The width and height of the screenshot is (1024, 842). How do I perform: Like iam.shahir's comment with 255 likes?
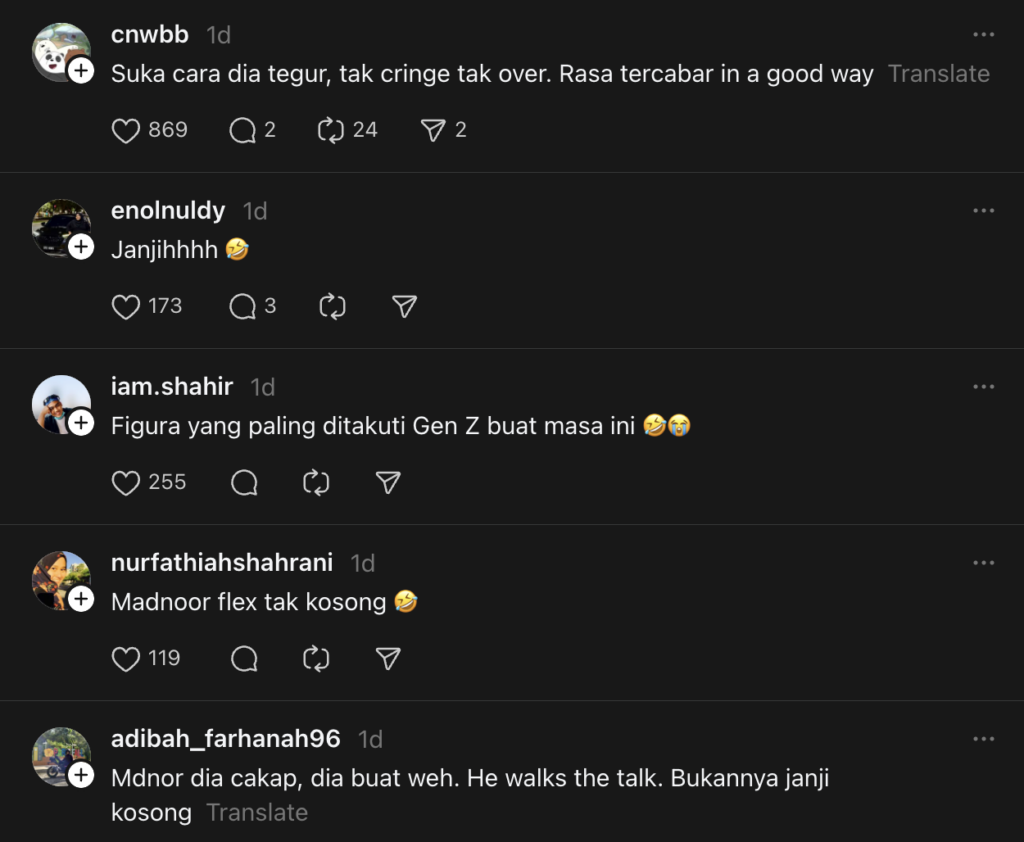126,483
